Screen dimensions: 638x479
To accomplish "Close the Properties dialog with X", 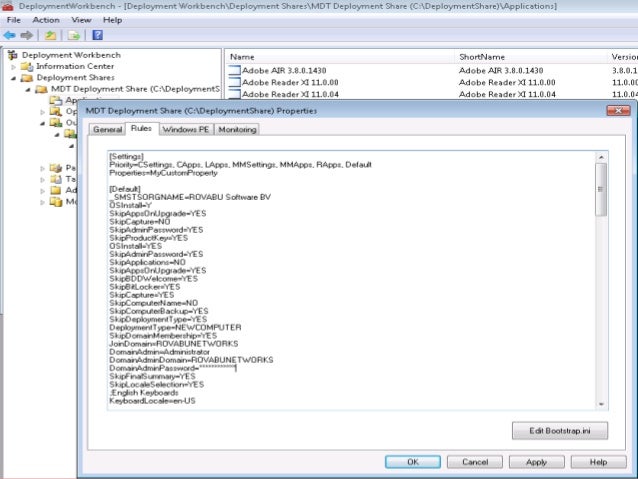I will tap(618, 110).
